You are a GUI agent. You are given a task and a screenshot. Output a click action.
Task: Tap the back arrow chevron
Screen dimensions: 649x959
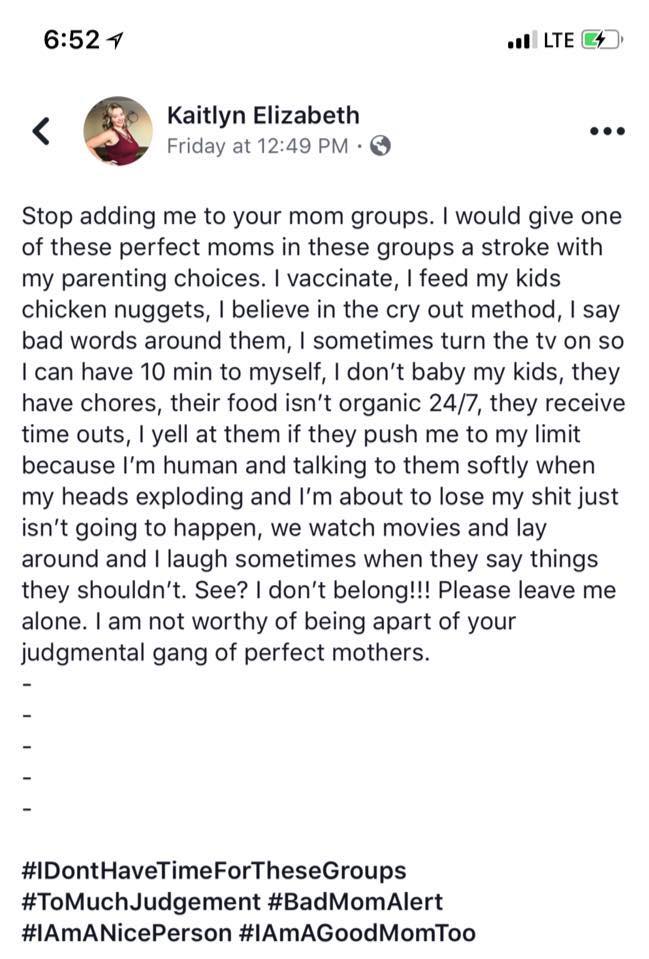(x=42, y=131)
